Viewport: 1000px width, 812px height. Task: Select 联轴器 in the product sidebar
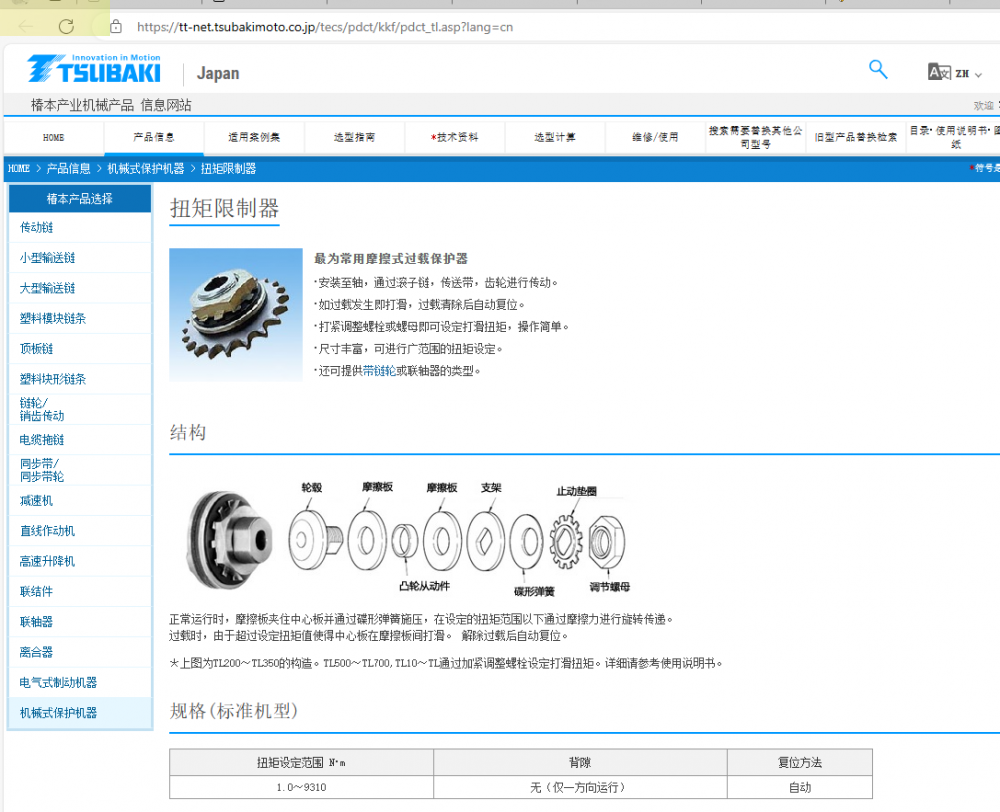[35, 621]
